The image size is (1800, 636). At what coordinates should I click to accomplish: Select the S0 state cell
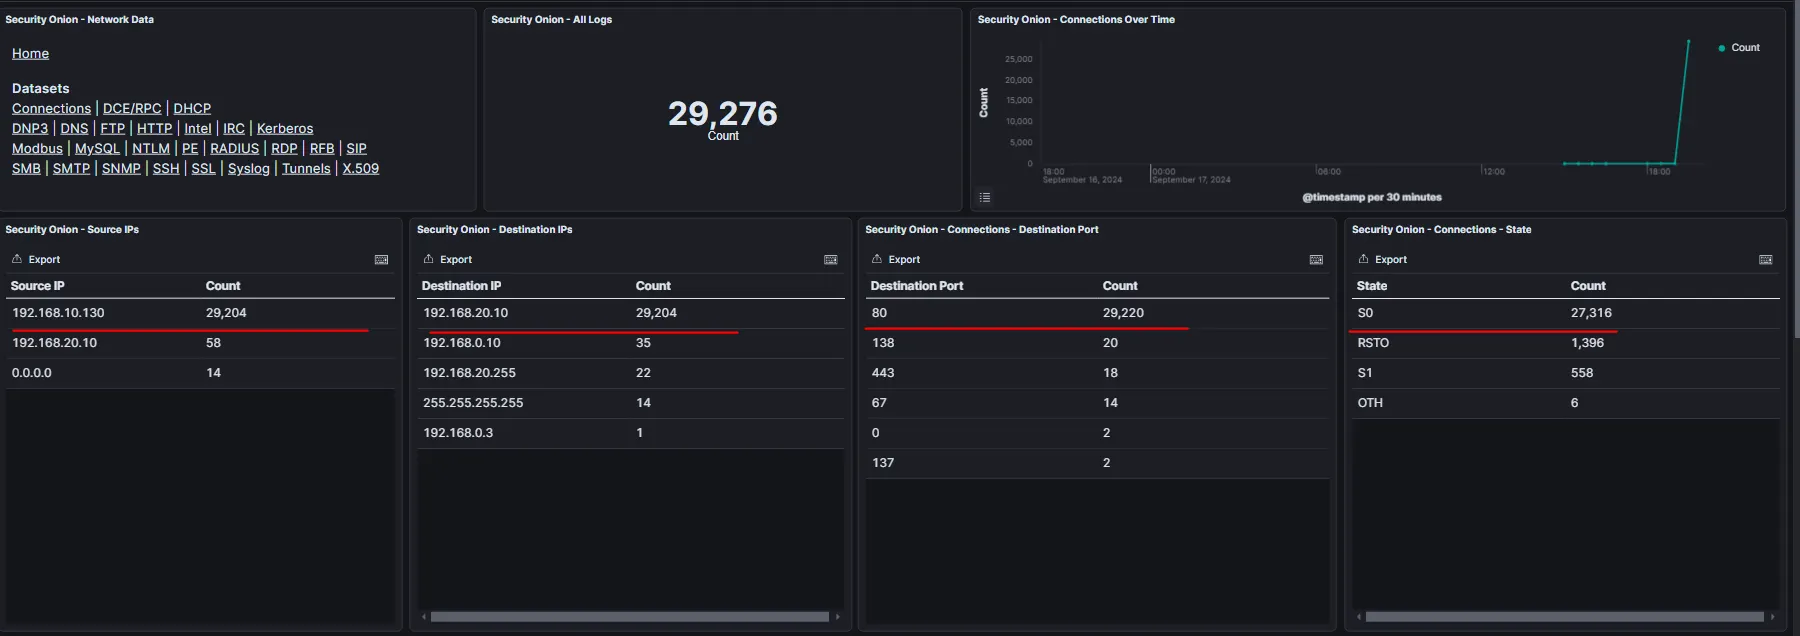[x=1365, y=313]
